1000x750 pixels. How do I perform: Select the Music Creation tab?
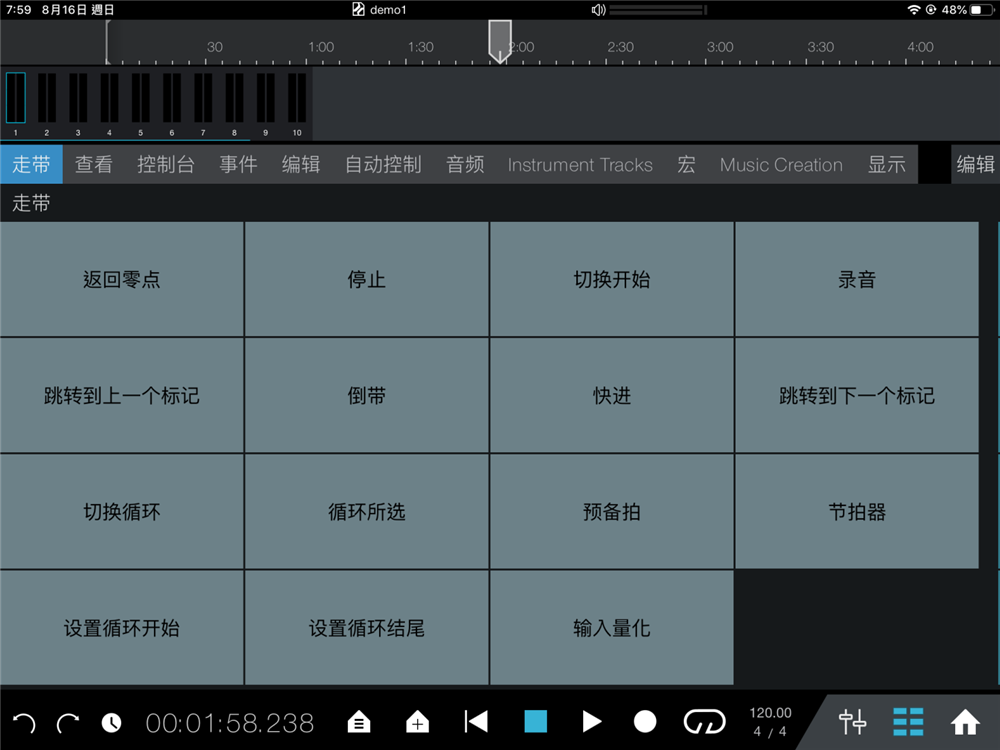pos(781,165)
